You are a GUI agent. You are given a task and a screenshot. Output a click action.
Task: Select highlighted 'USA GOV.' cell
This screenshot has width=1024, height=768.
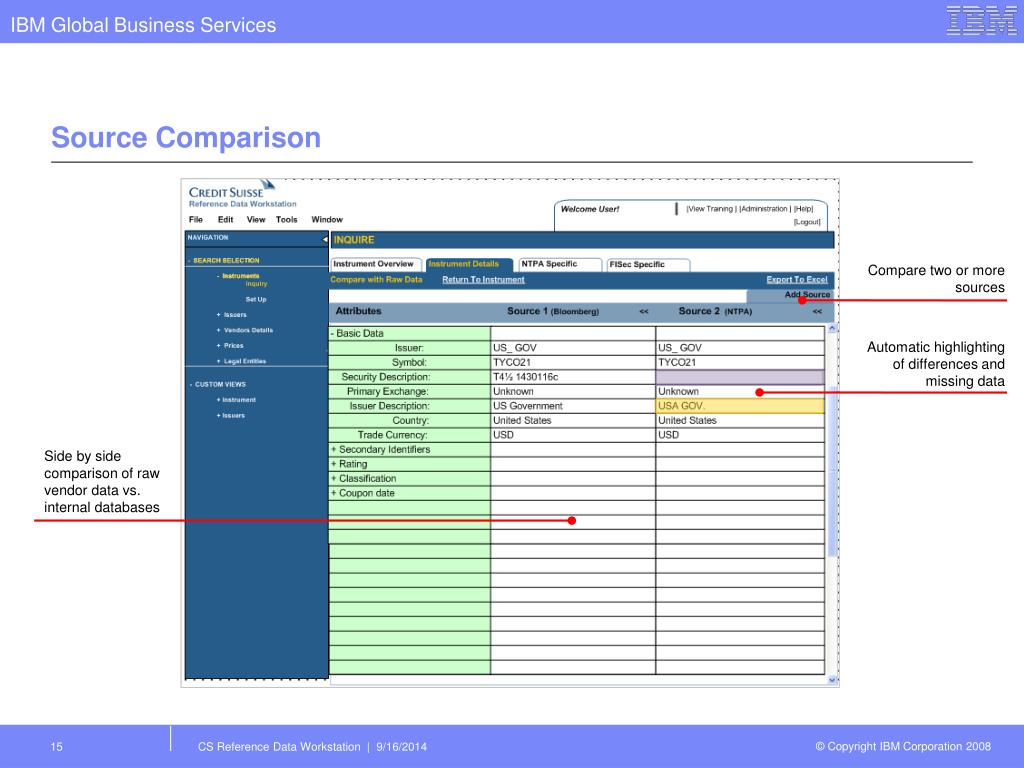740,406
